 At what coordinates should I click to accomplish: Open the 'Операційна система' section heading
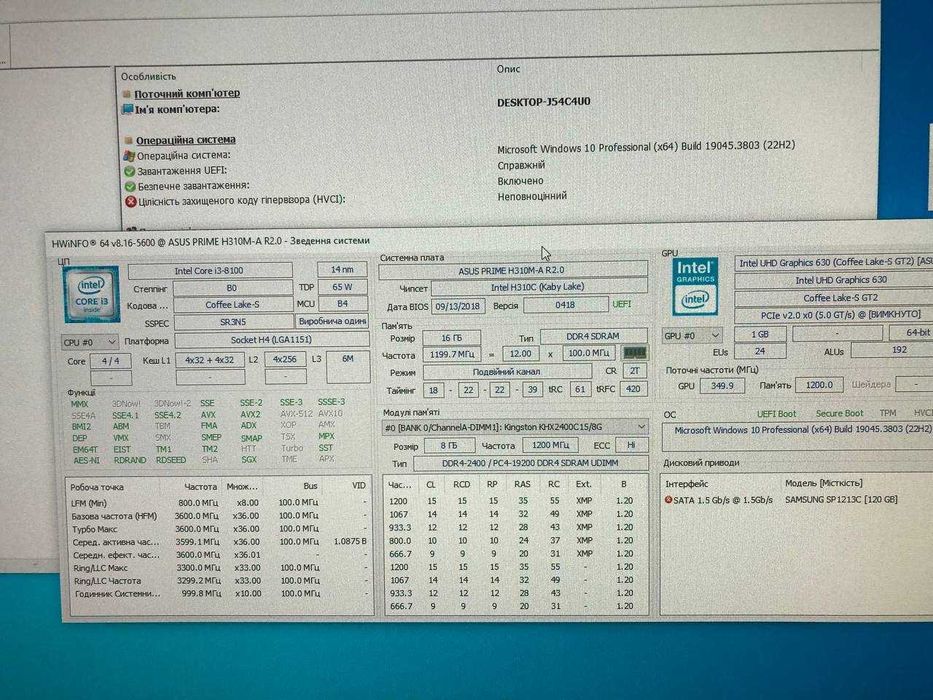(186, 140)
